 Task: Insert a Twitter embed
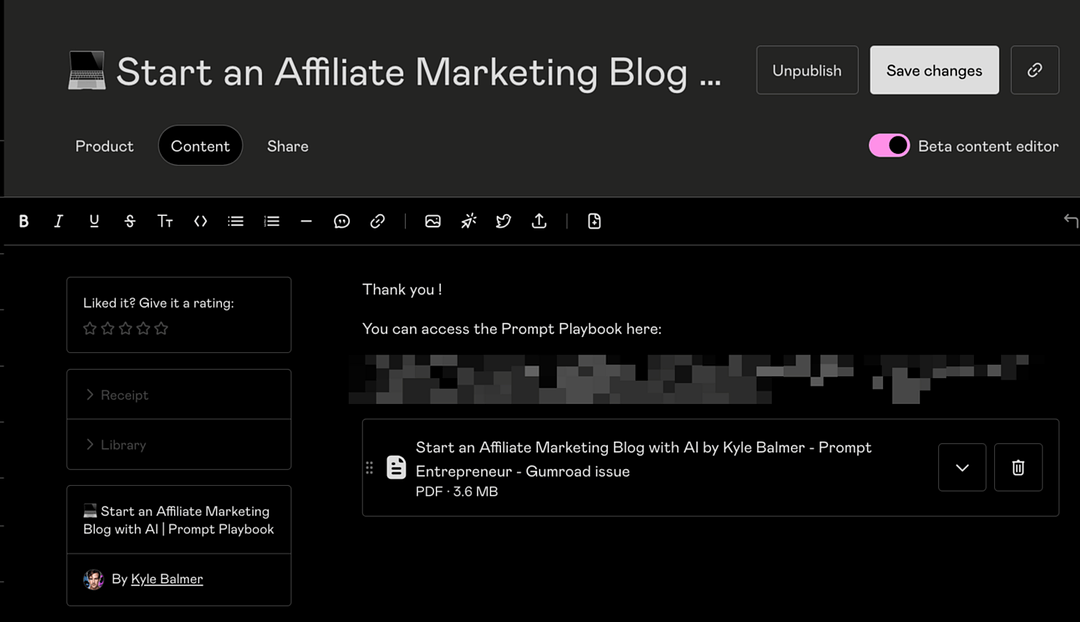point(503,221)
